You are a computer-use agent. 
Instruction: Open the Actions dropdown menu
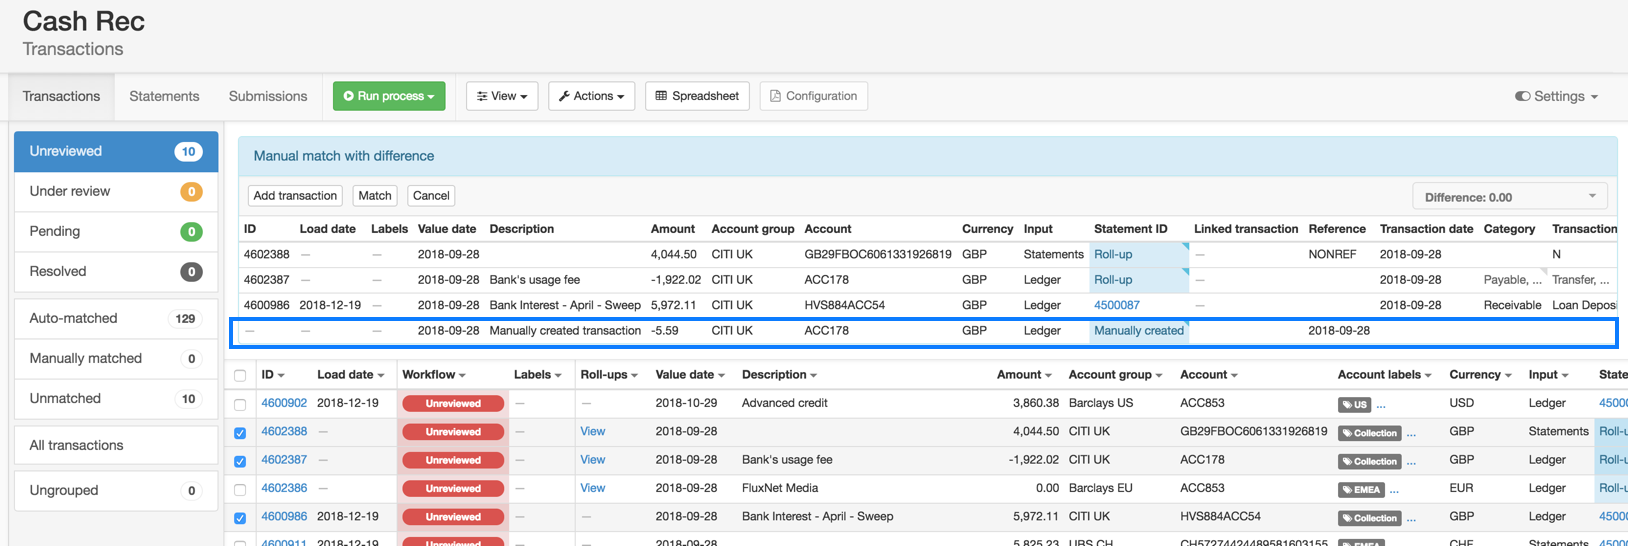[591, 96]
